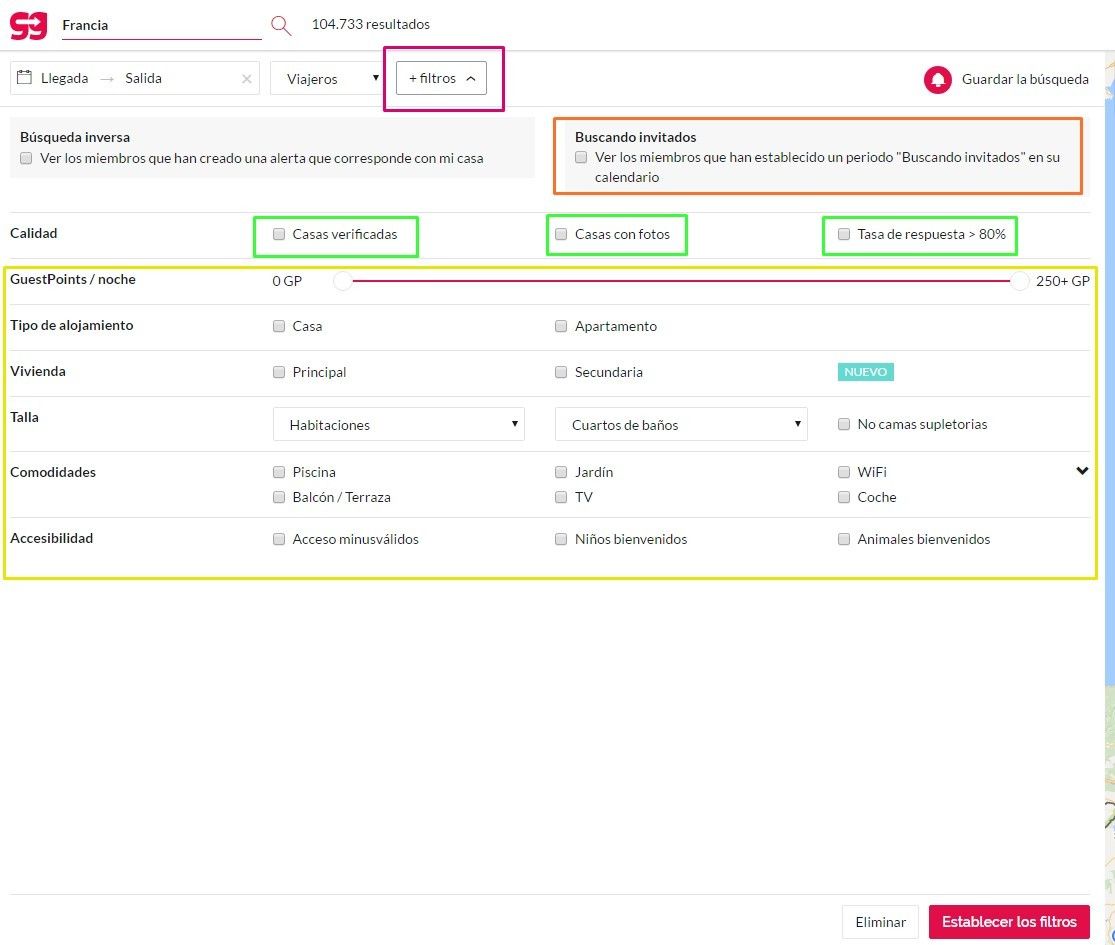Check Casas verificadas
The image size is (1115, 945).
coord(279,234)
